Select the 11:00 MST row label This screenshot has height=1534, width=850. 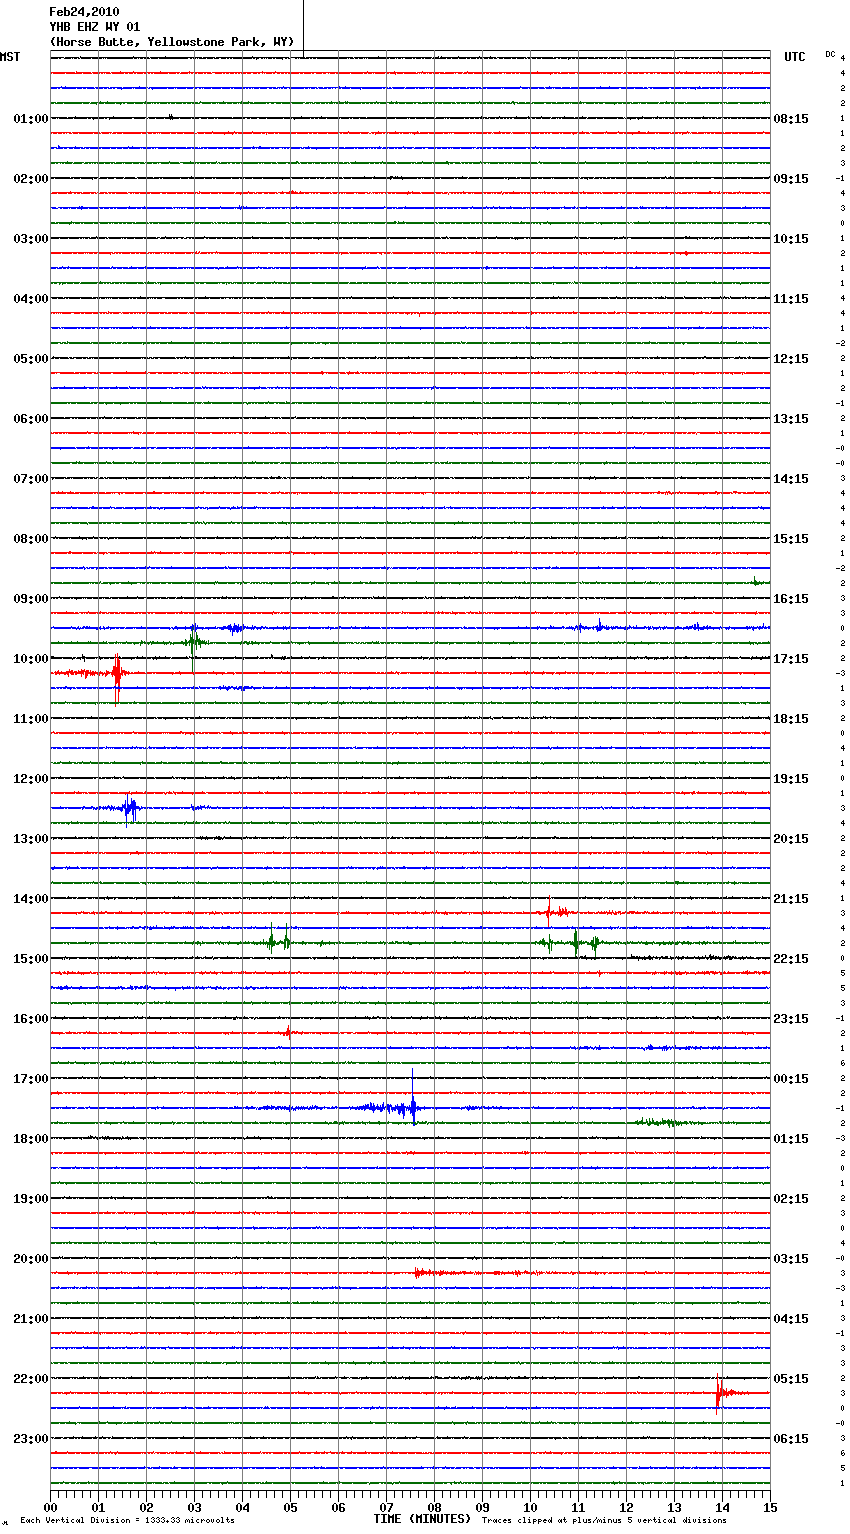(x=31, y=719)
